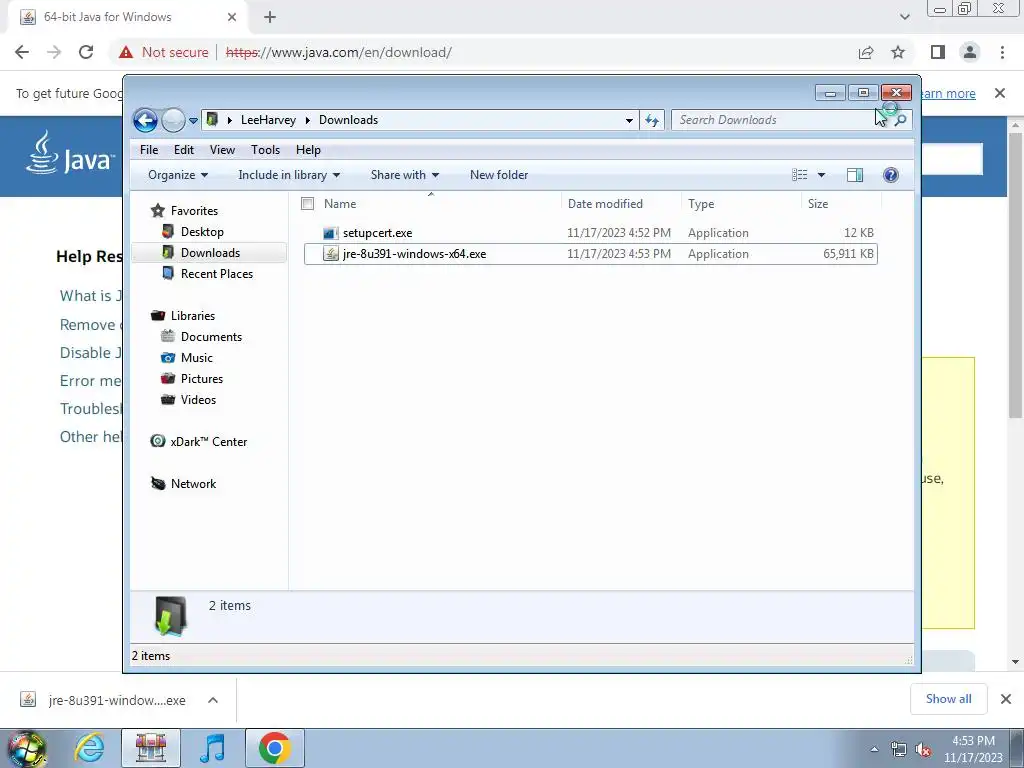The height and width of the screenshot is (768, 1024).
Task: Click the setupcert.exe file icon
Action: pyautogui.click(x=330, y=233)
